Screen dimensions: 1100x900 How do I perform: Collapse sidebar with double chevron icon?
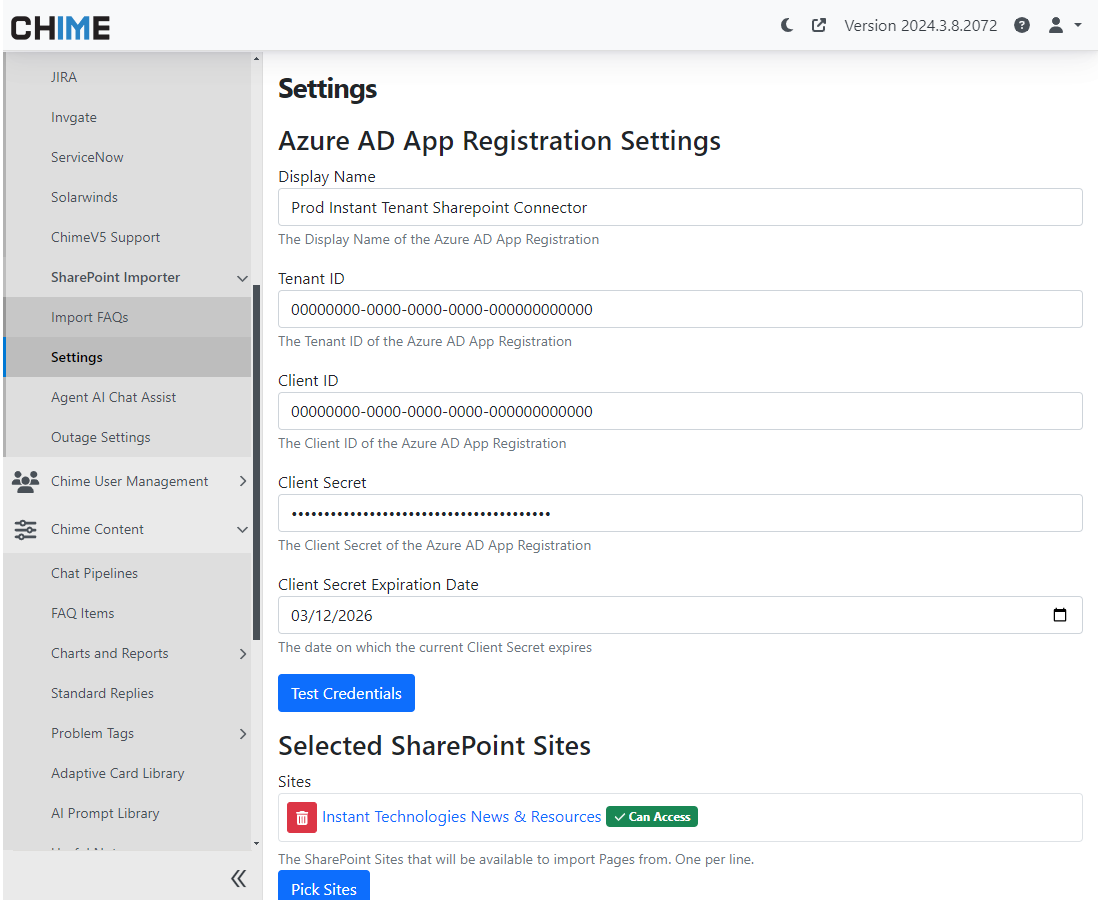(239, 878)
